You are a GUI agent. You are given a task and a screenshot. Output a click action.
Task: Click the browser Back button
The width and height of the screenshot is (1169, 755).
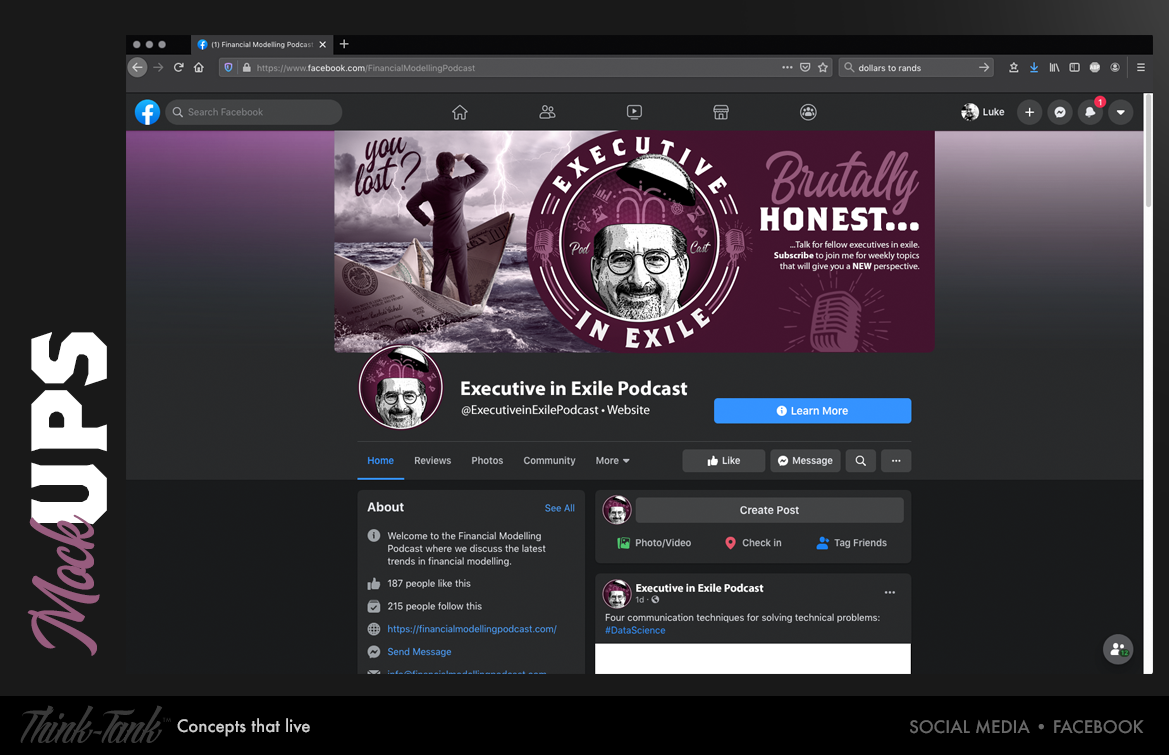pos(137,68)
